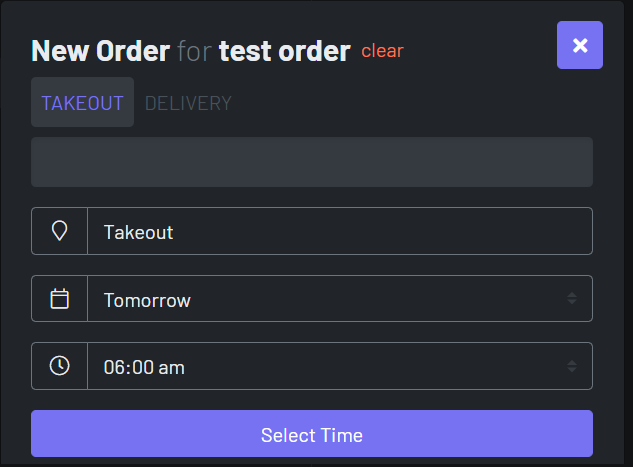Switch to the TAKEOUT tab
The width and height of the screenshot is (633, 467).
coord(82,103)
